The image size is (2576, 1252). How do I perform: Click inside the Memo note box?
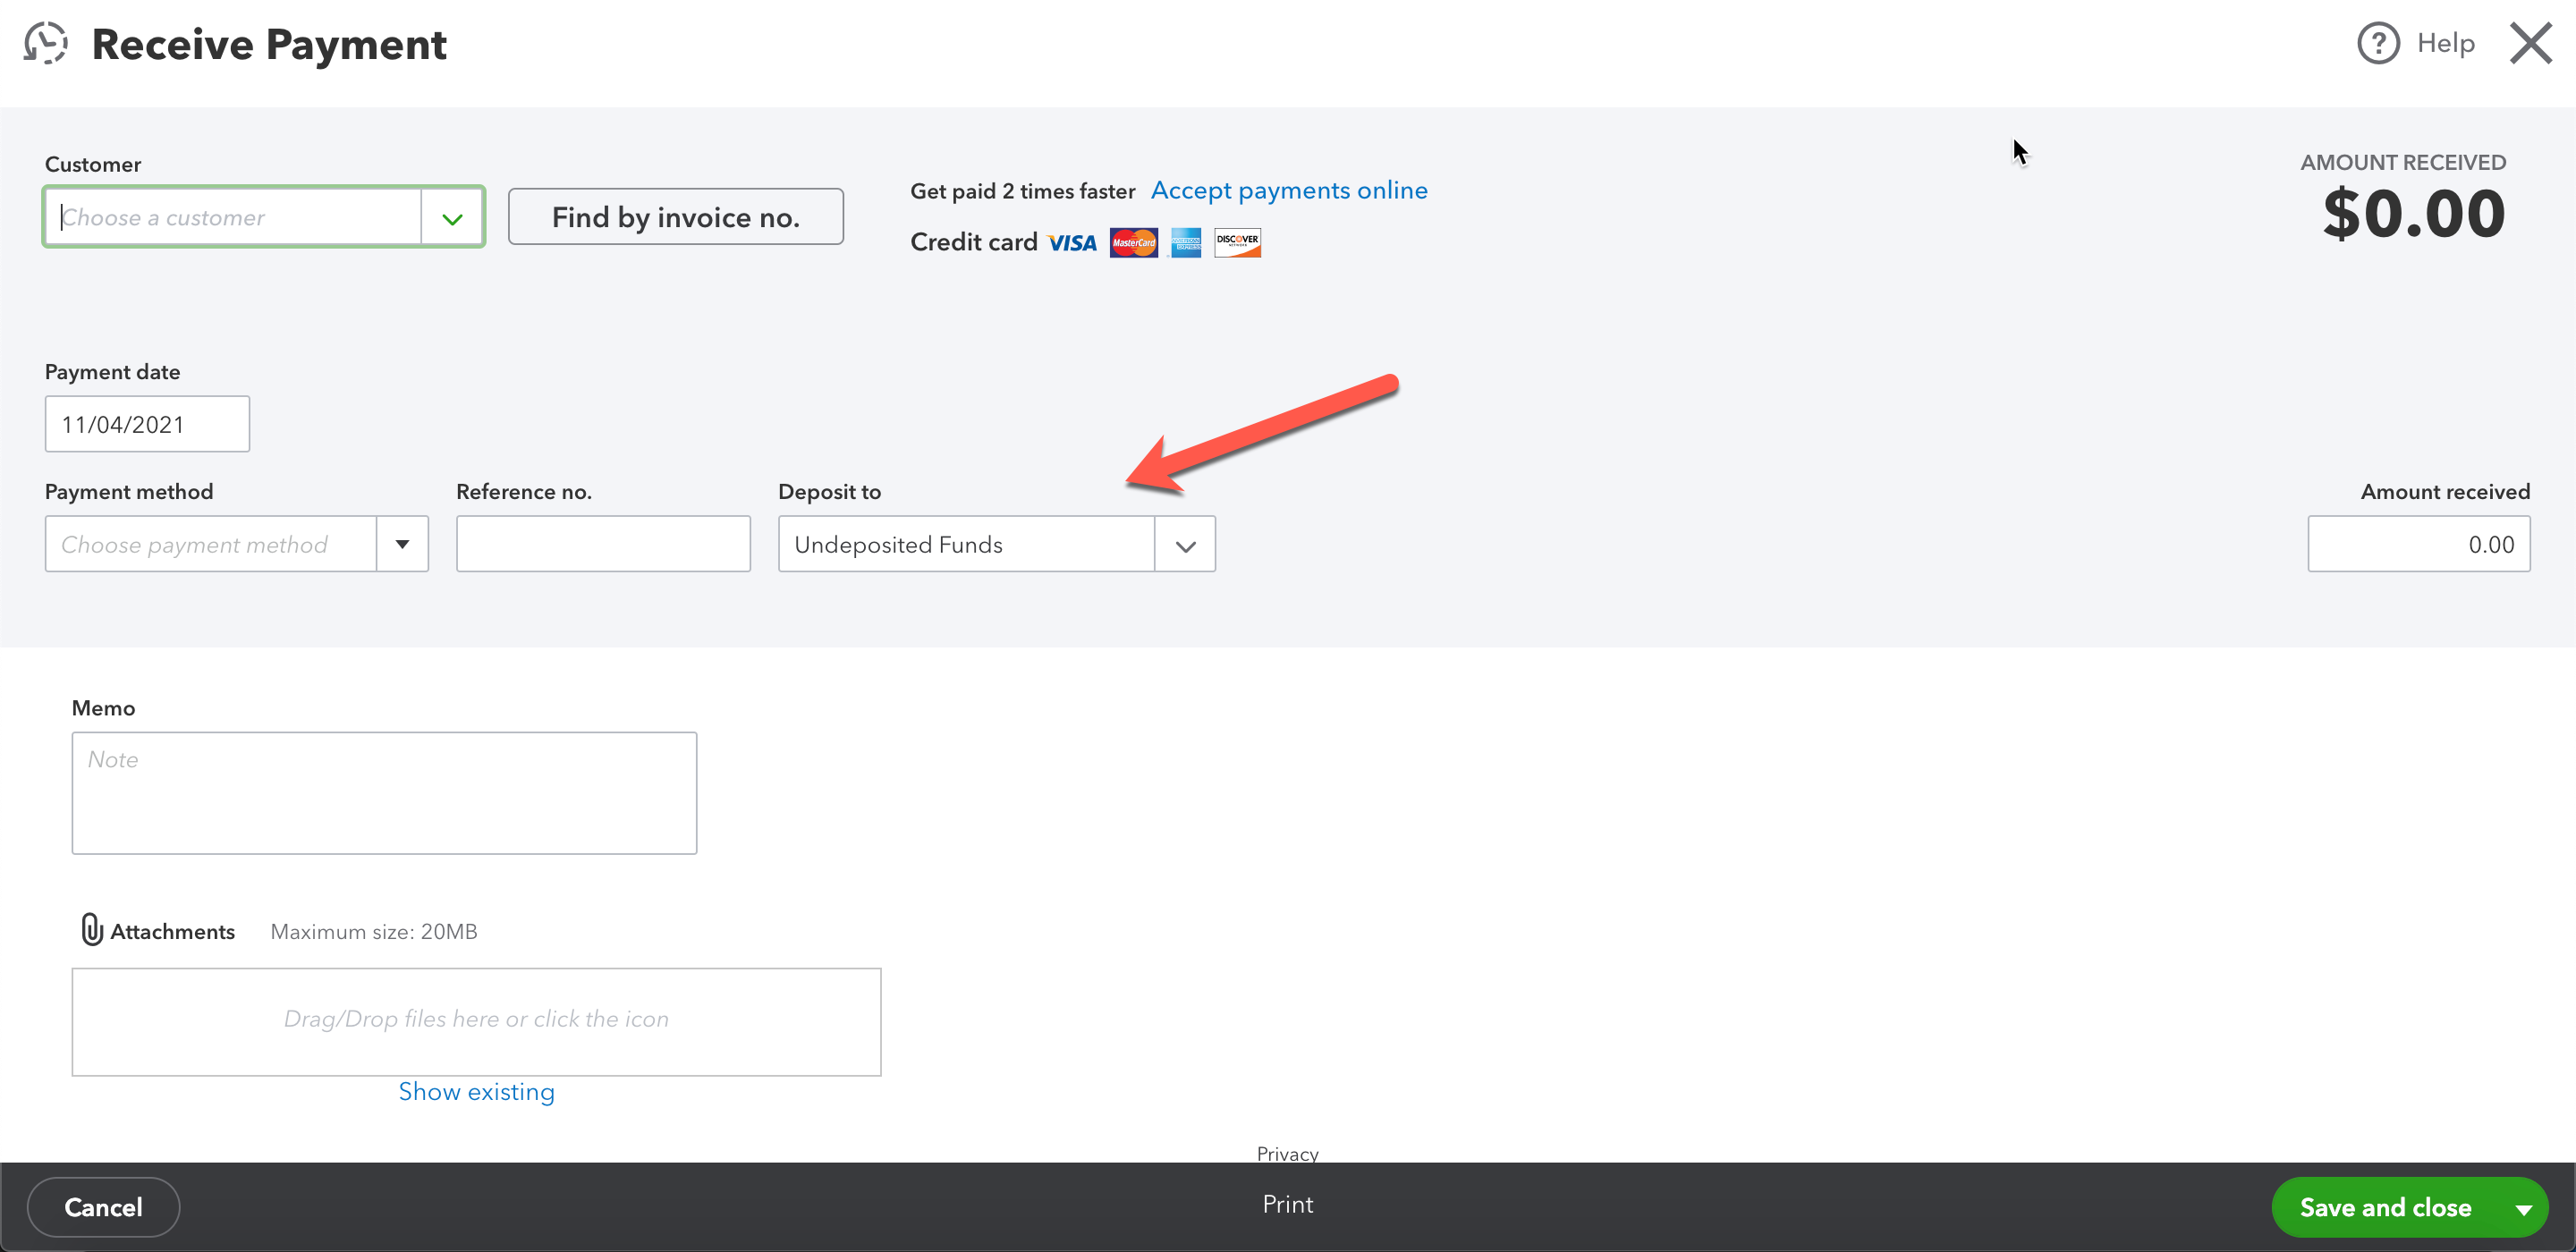[x=383, y=793]
